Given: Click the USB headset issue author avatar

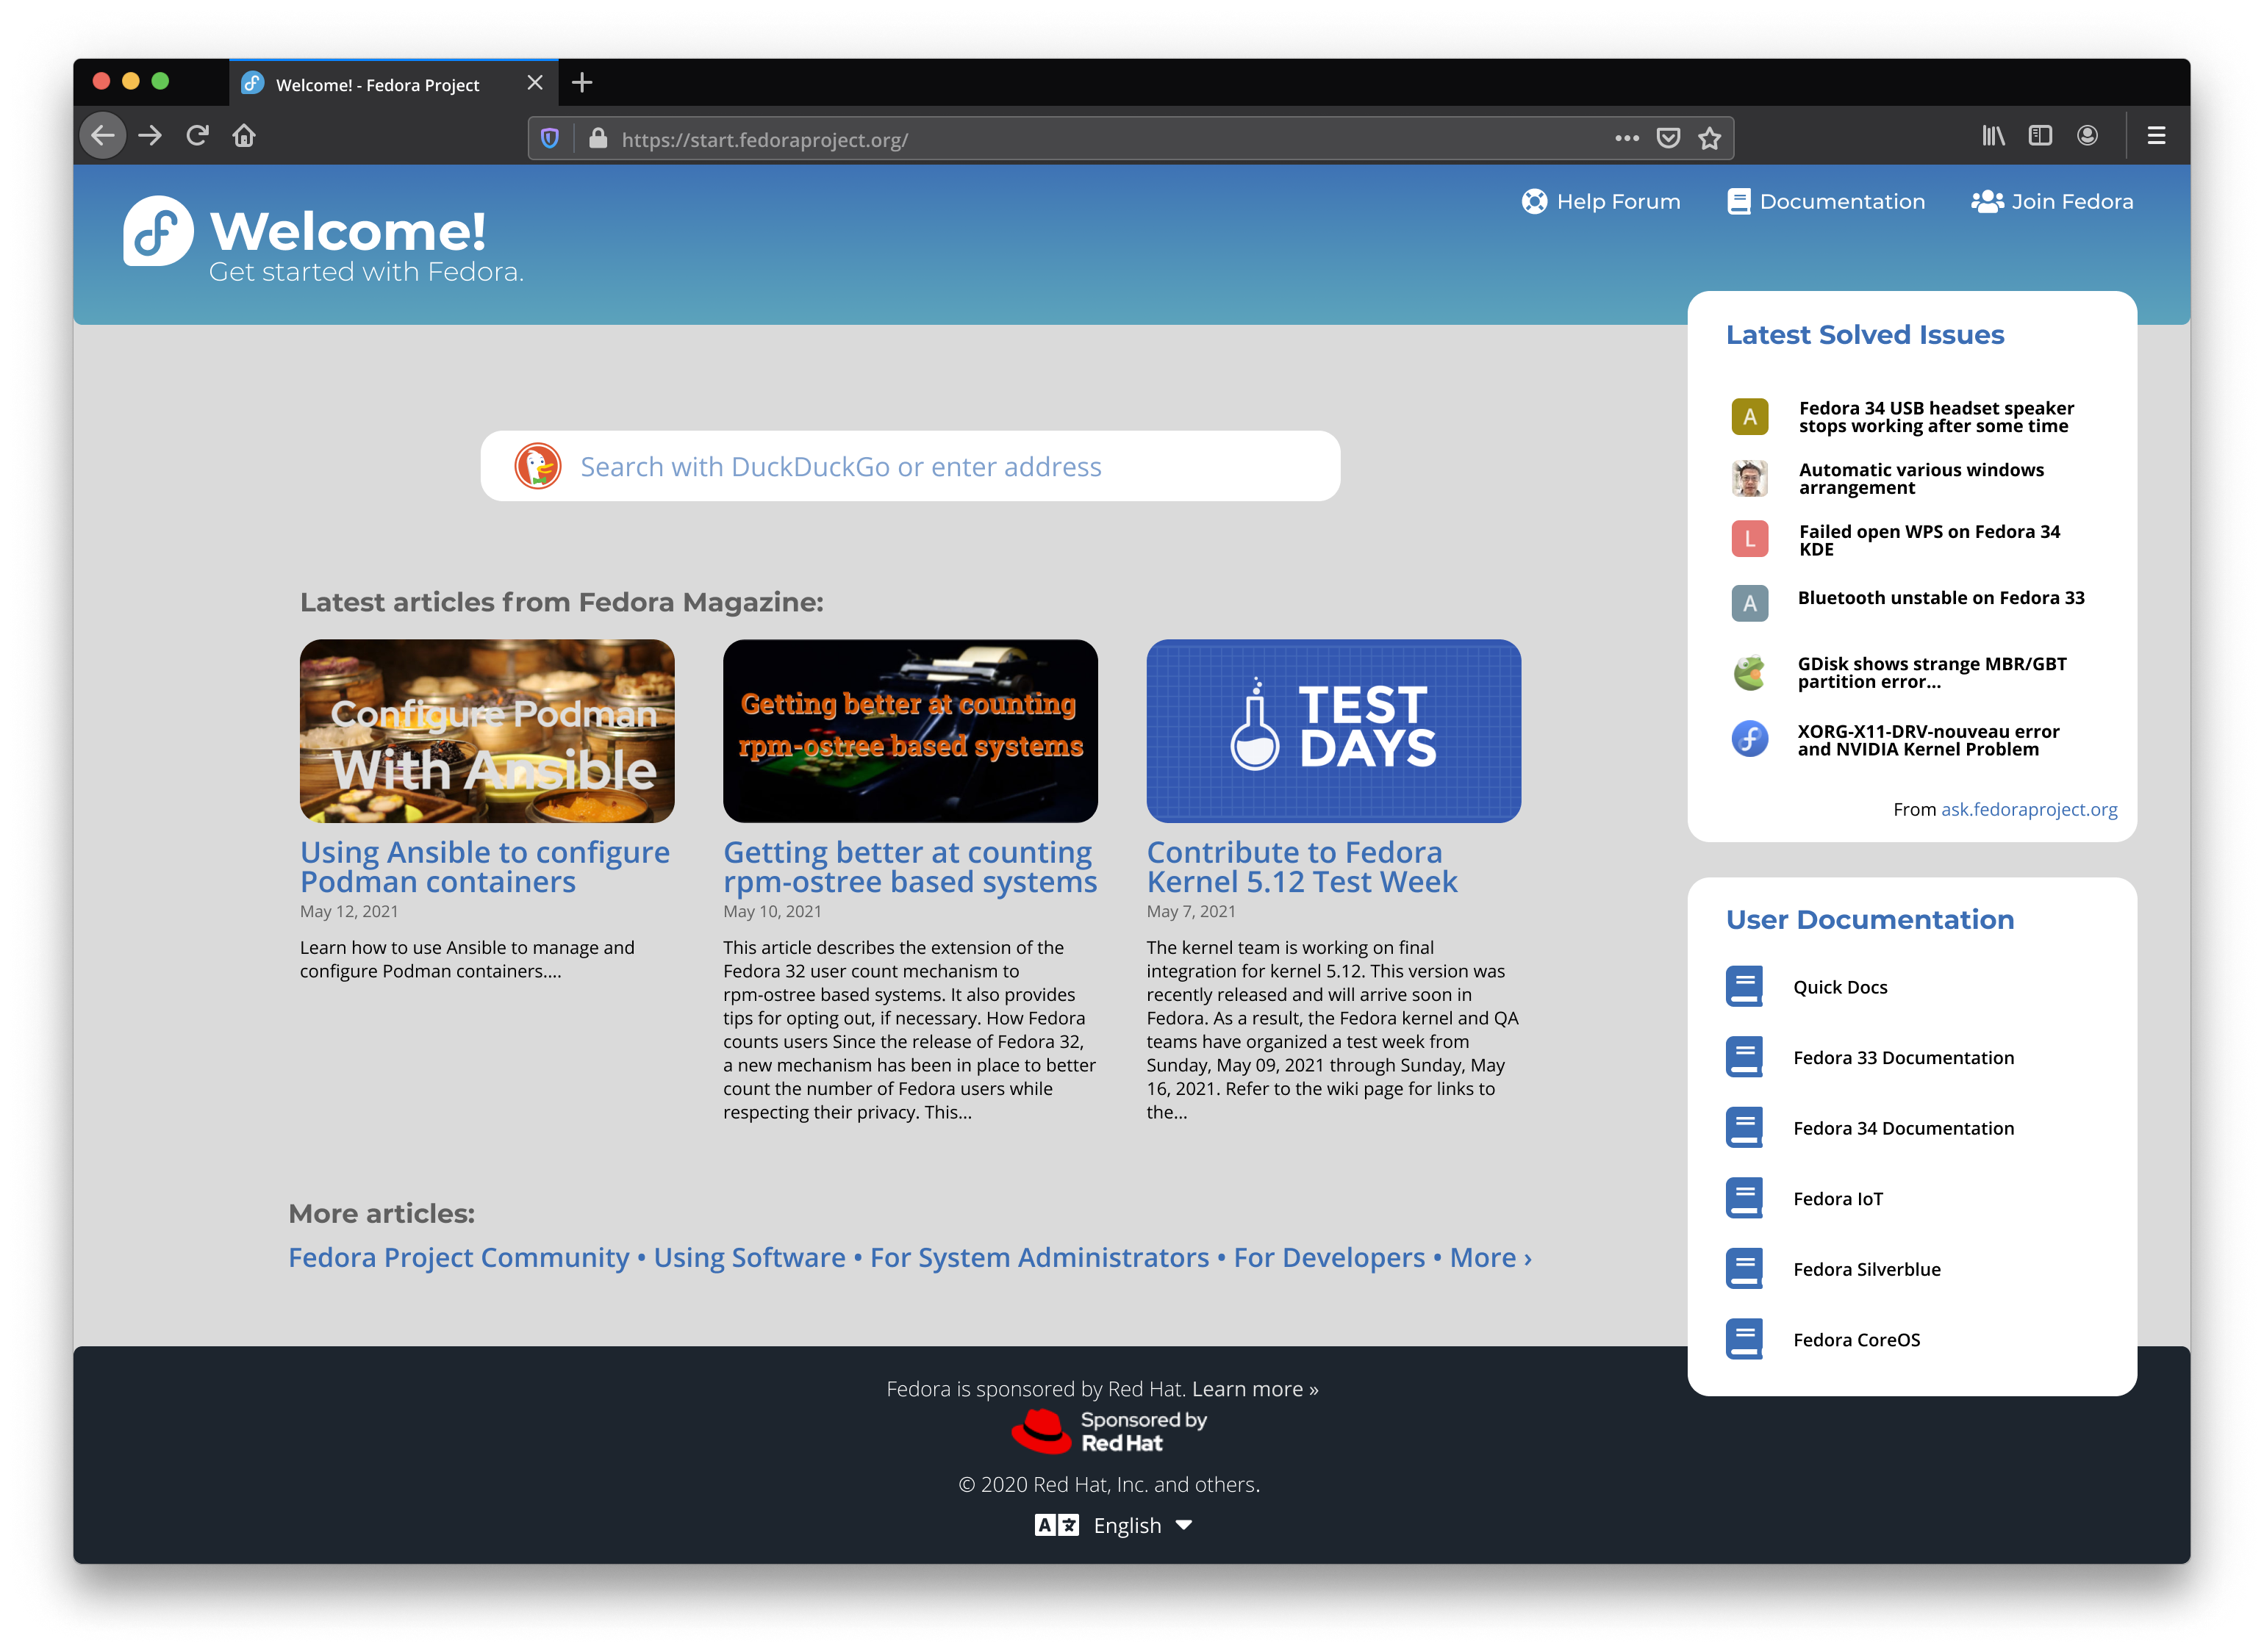Looking at the screenshot, I should (1750, 417).
